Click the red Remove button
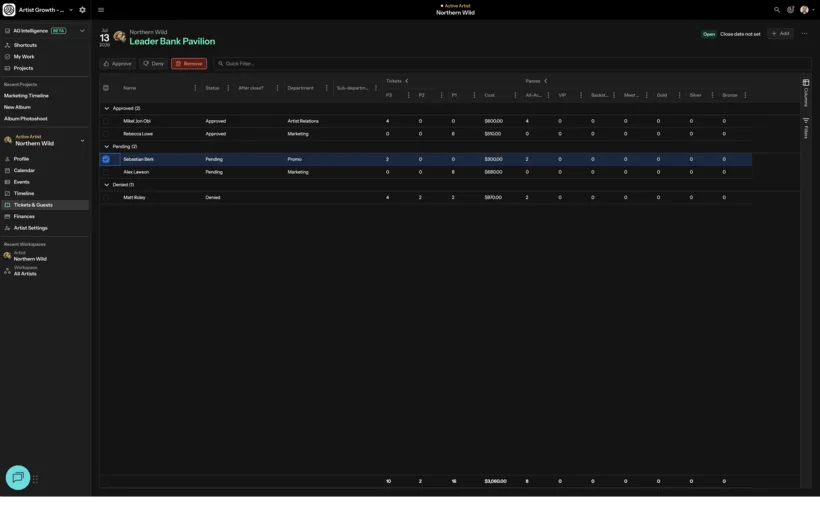 [x=189, y=64]
